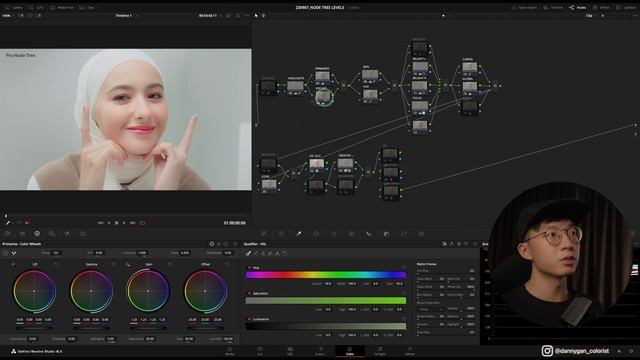Switch to the Fairlight page
The height and width of the screenshot is (360, 640).
[380, 351]
